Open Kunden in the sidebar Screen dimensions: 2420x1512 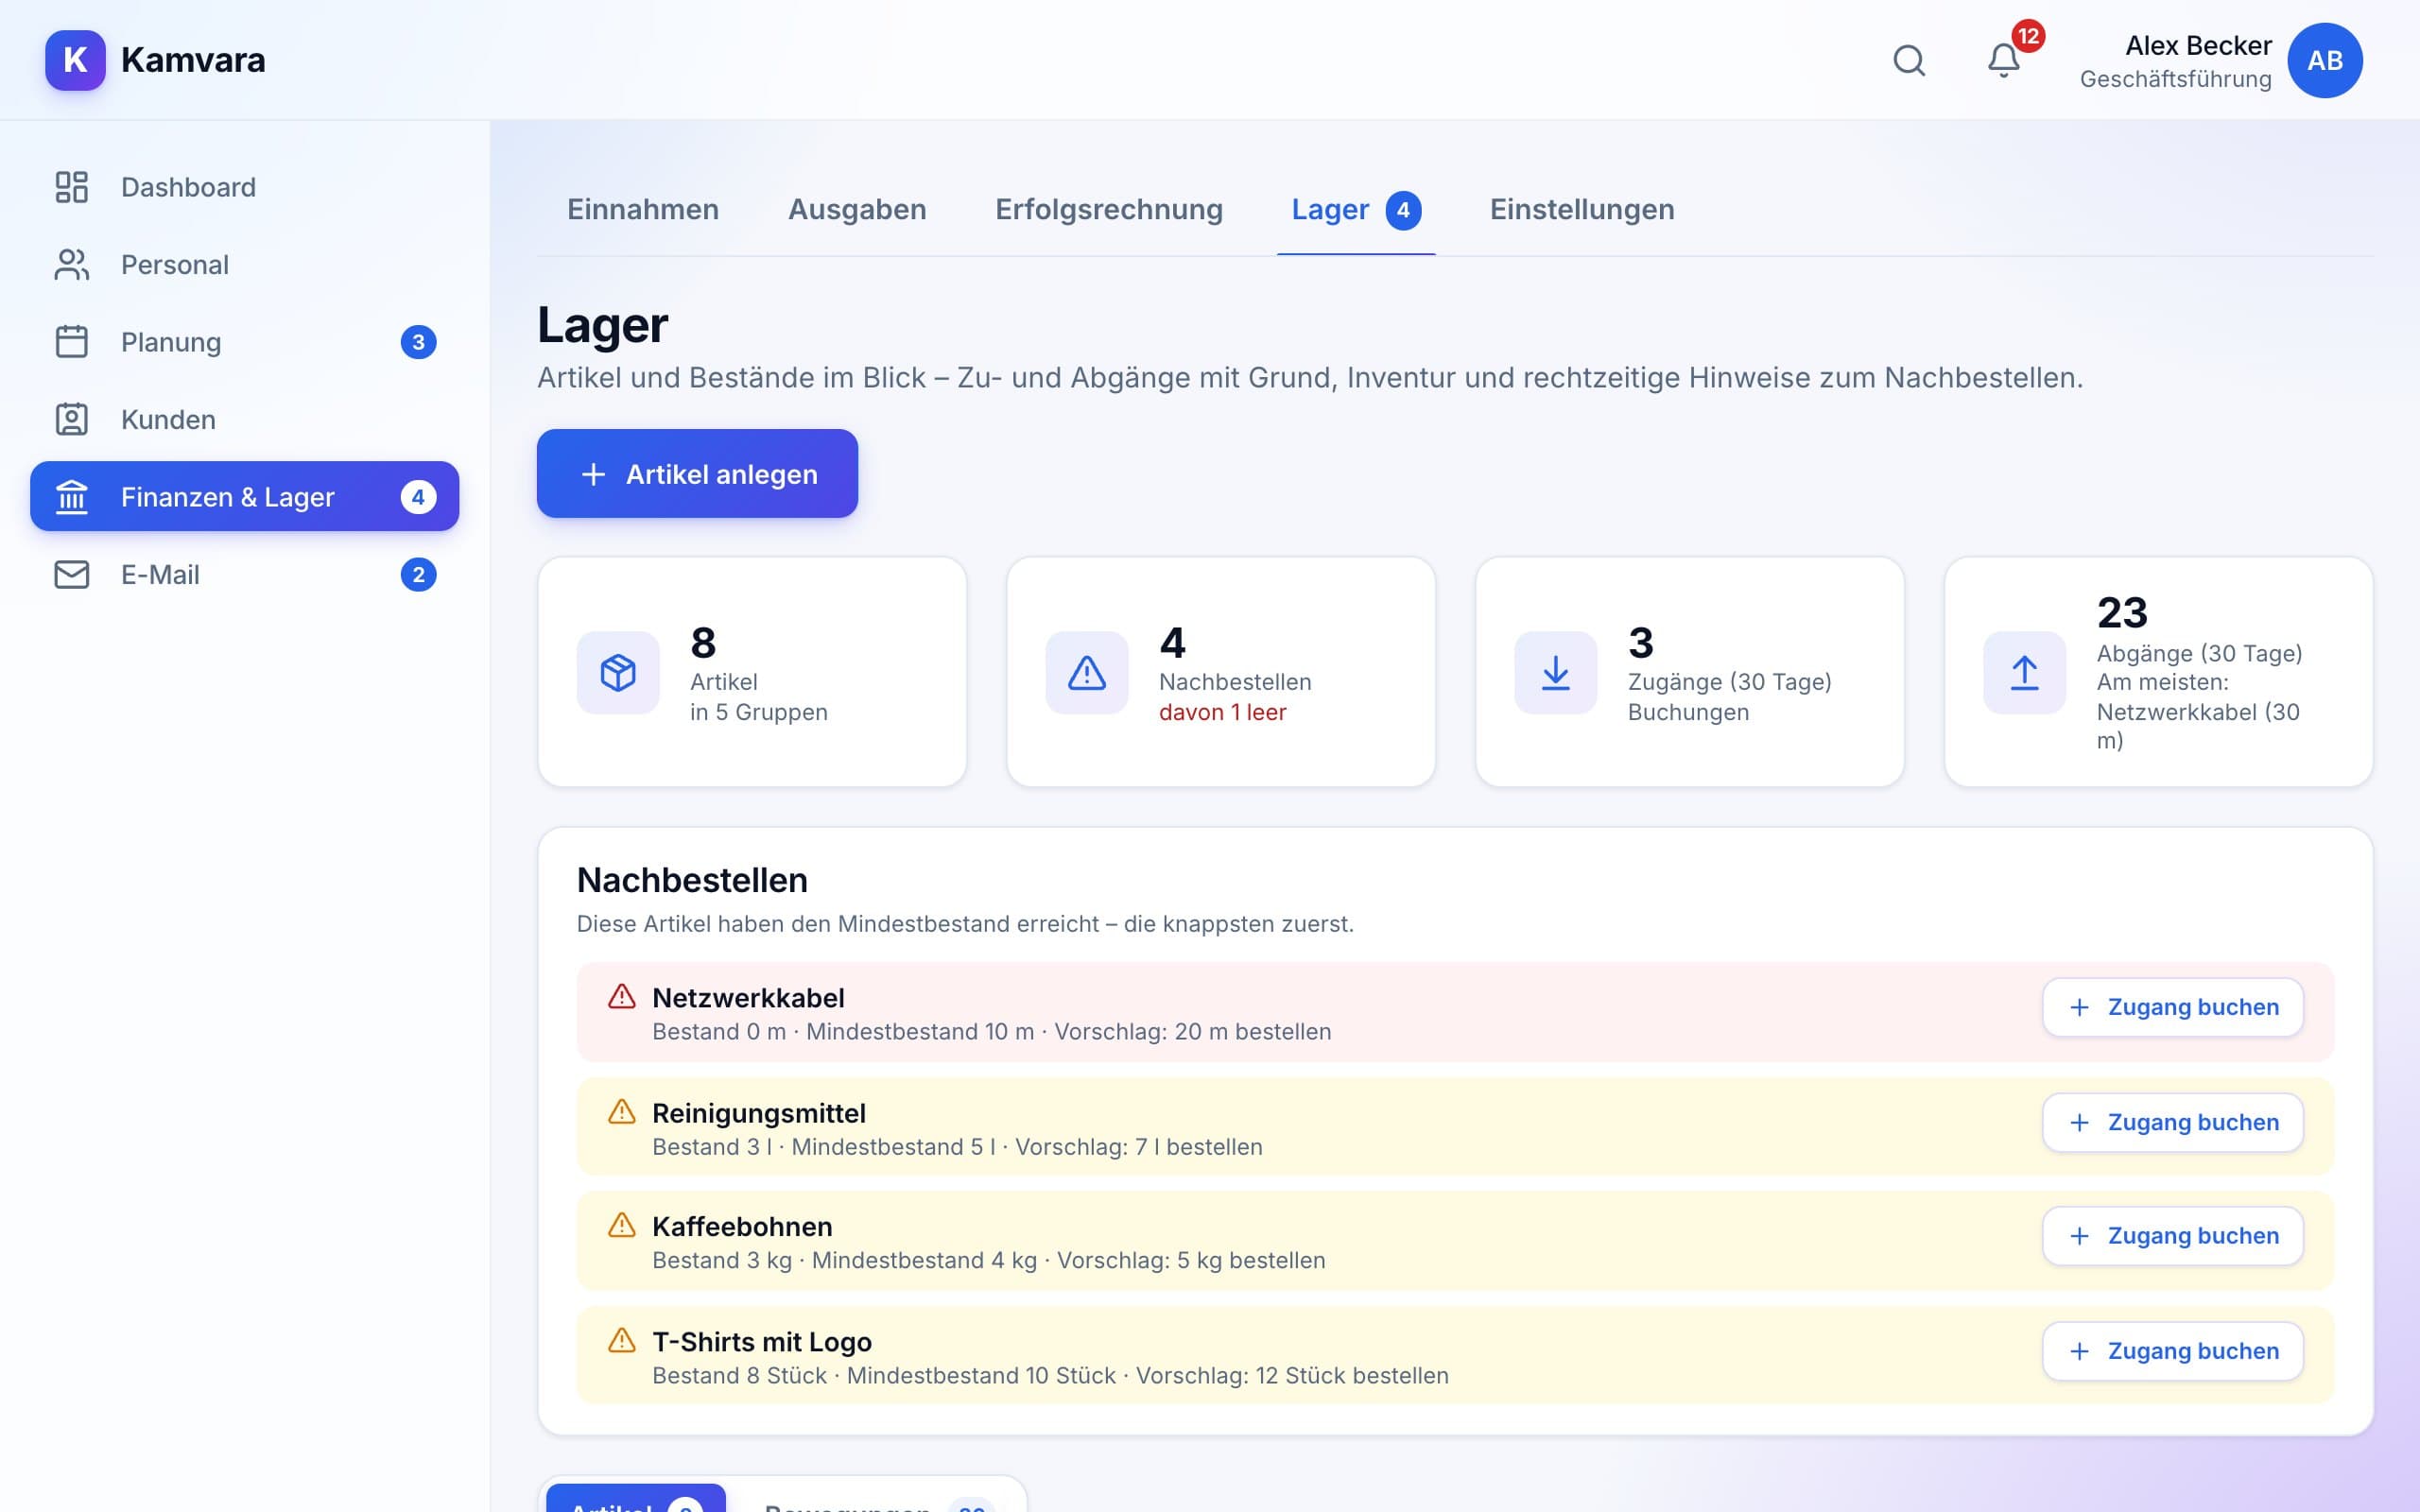(245, 420)
